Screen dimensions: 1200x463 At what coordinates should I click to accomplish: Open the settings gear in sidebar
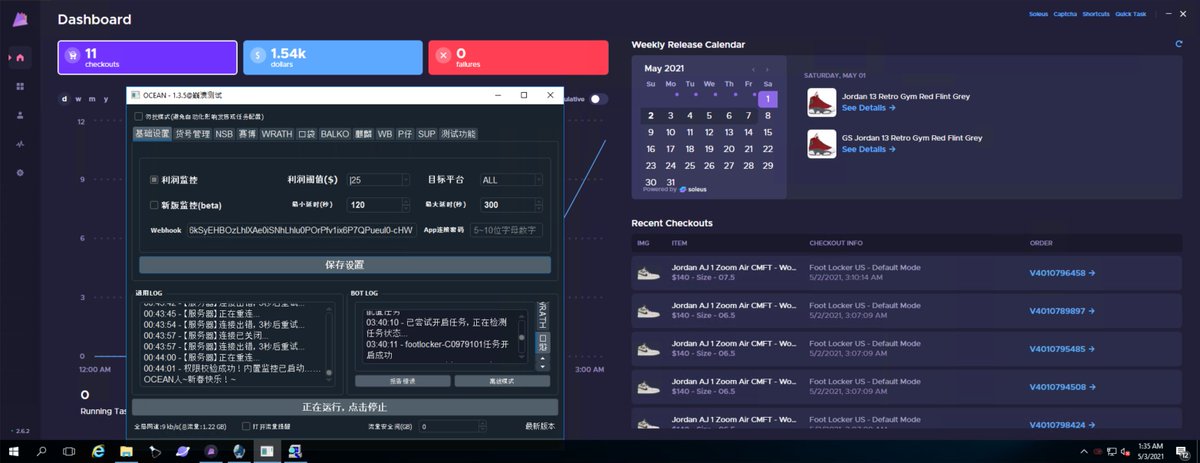(x=20, y=172)
